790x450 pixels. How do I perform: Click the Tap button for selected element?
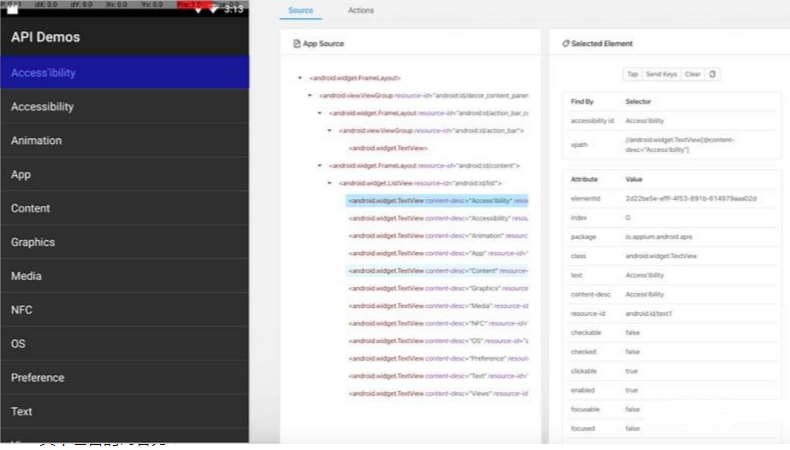[632, 74]
